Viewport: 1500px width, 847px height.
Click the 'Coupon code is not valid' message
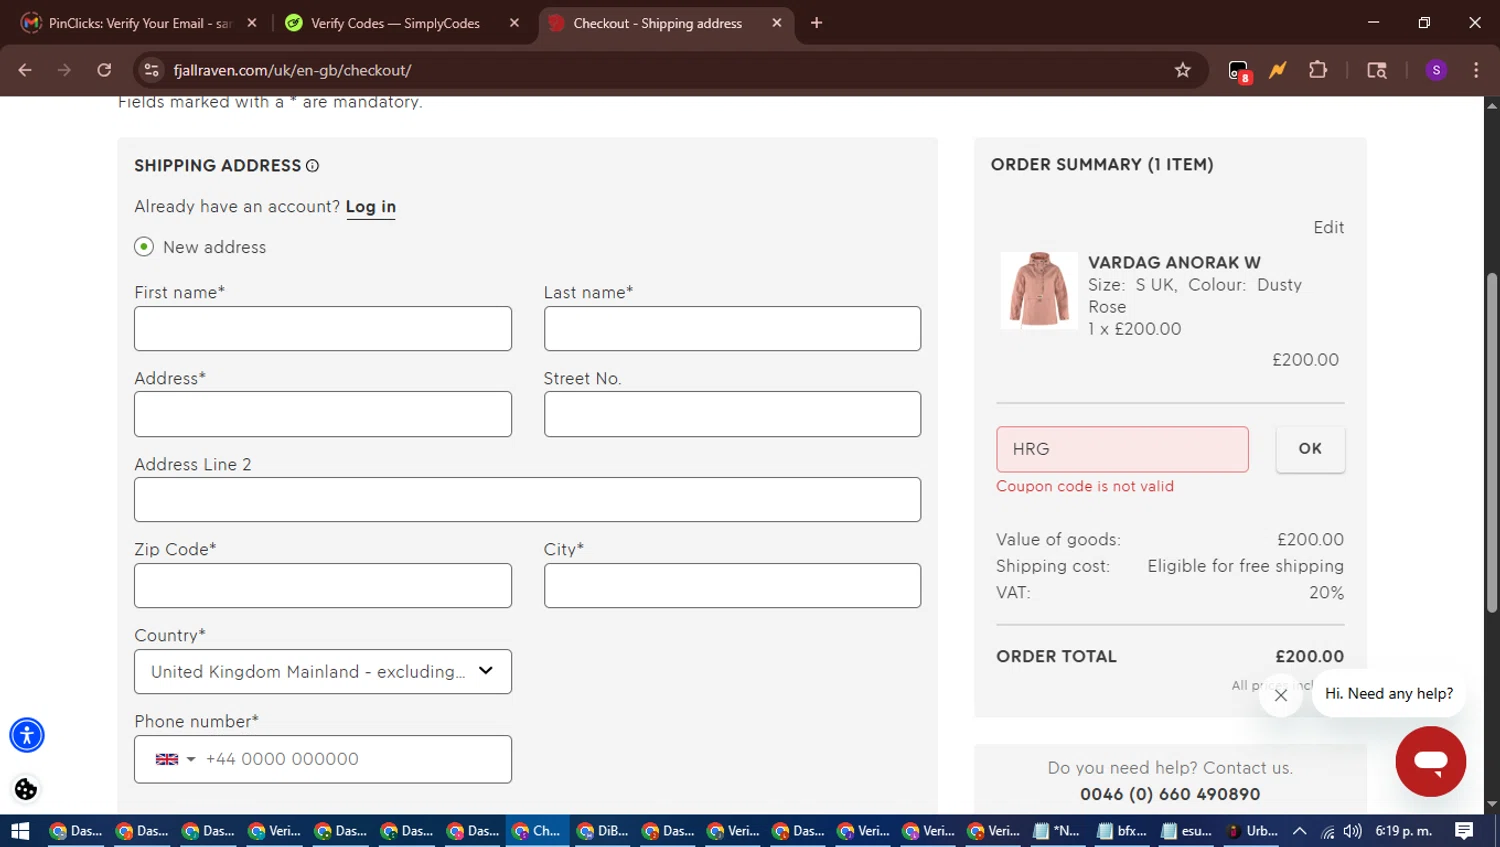(1085, 487)
